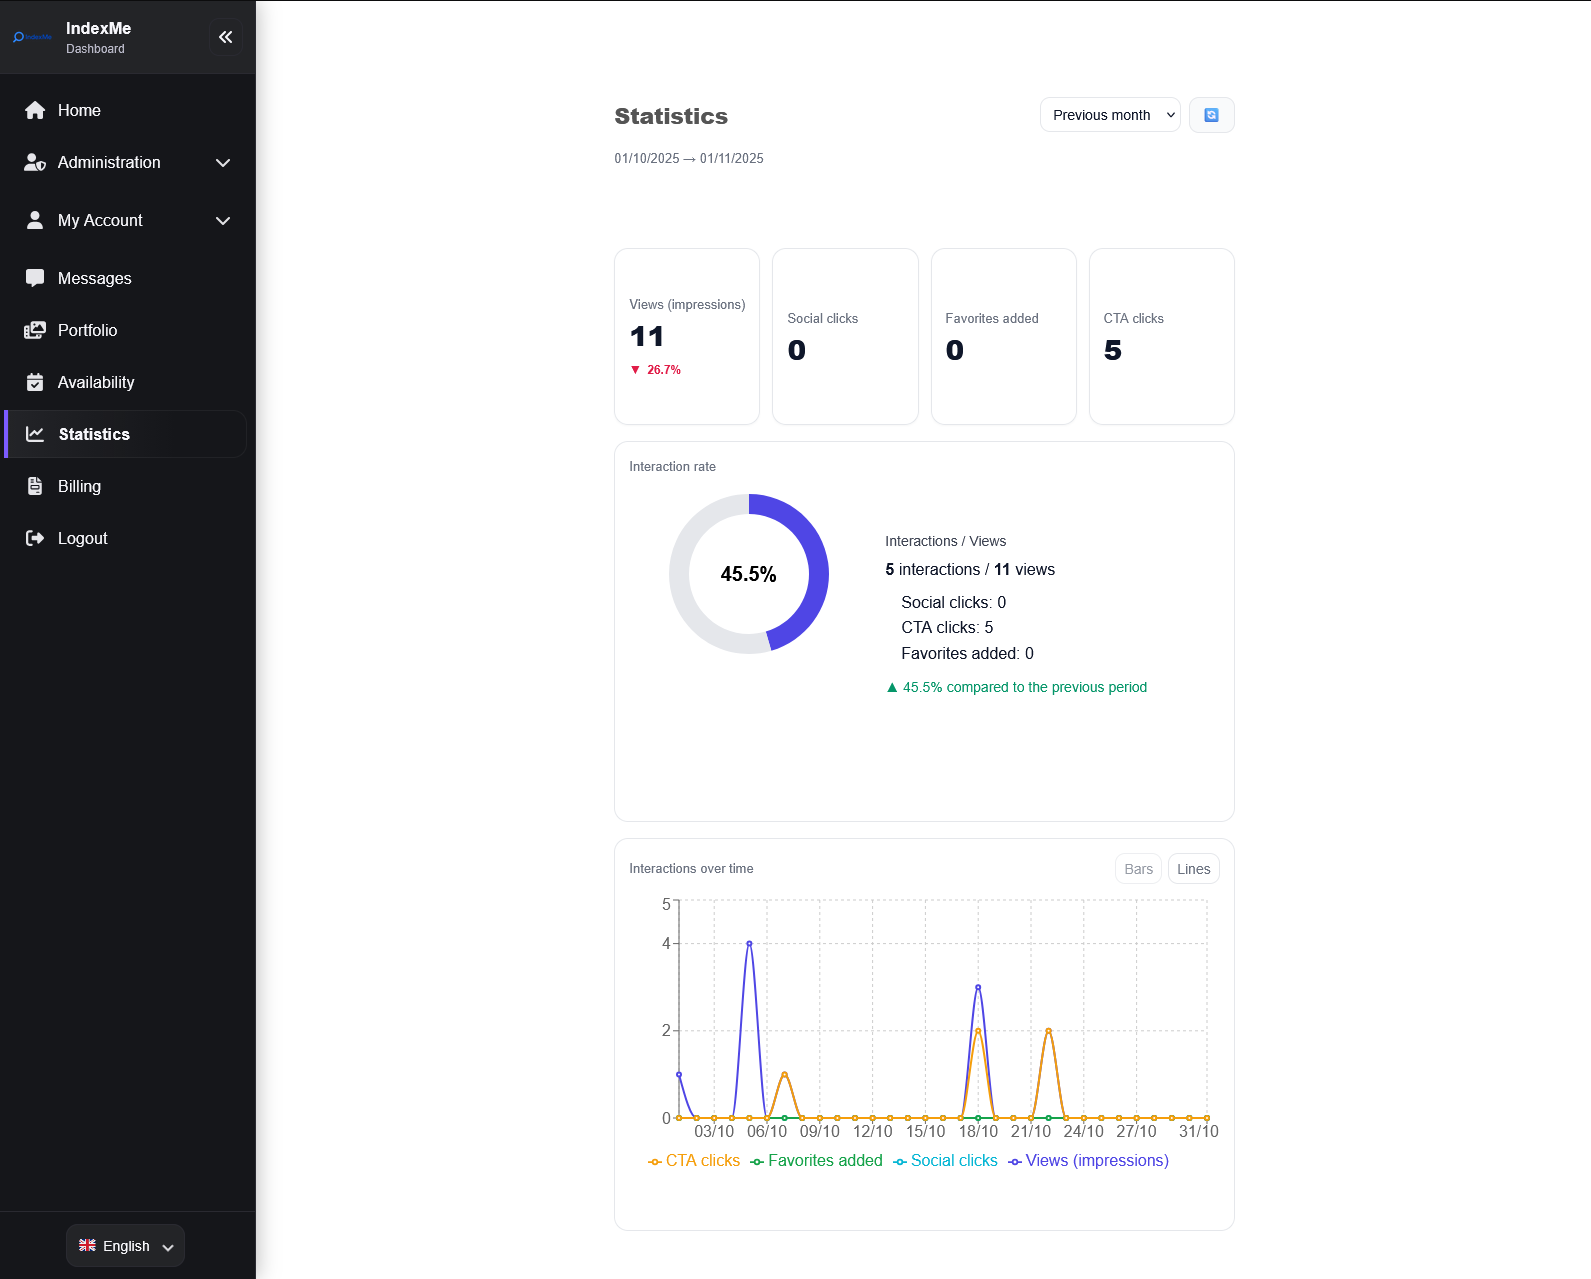Image resolution: width=1591 pixels, height=1279 pixels.
Task: Click 'CTA clicks: 5' breakdown line
Action: pos(947,628)
